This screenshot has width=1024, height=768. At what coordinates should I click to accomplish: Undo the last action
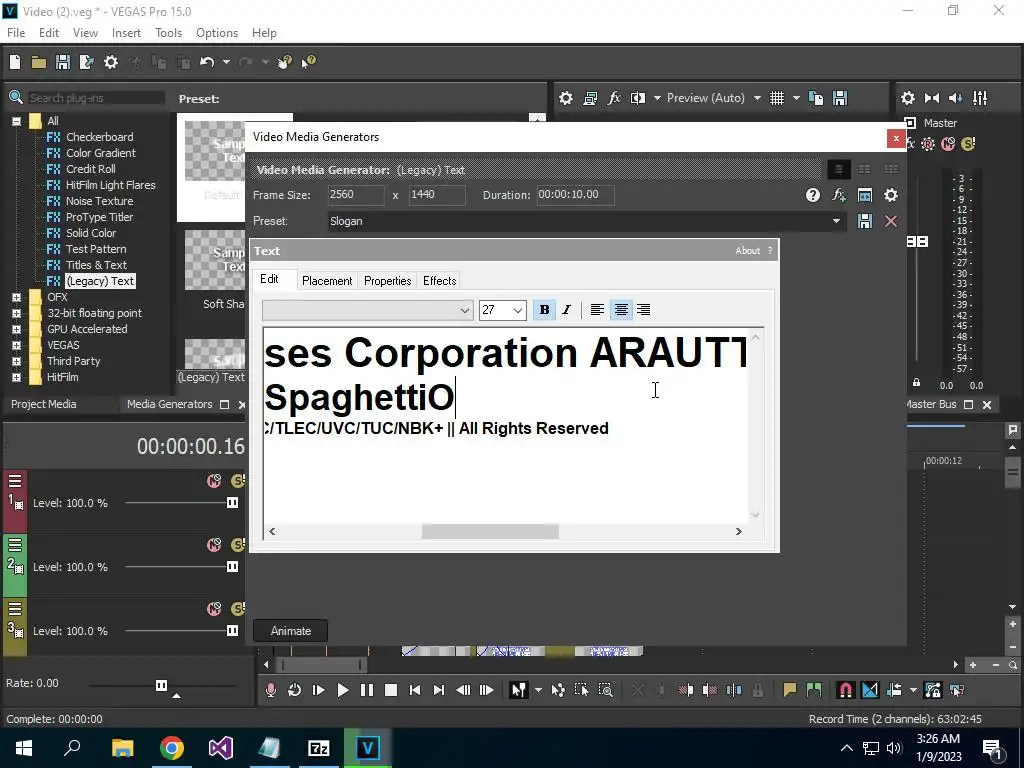point(207,62)
